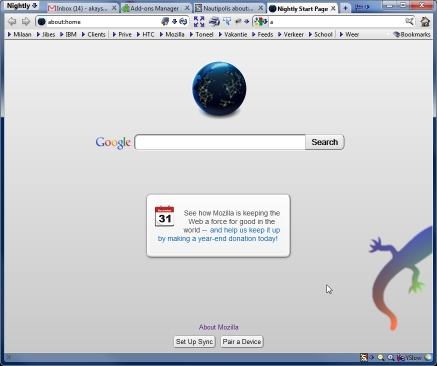Image resolution: width=437 pixels, height=366 pixels.
Task: Click the printer icon in toolbar
Action: point(214,22)
